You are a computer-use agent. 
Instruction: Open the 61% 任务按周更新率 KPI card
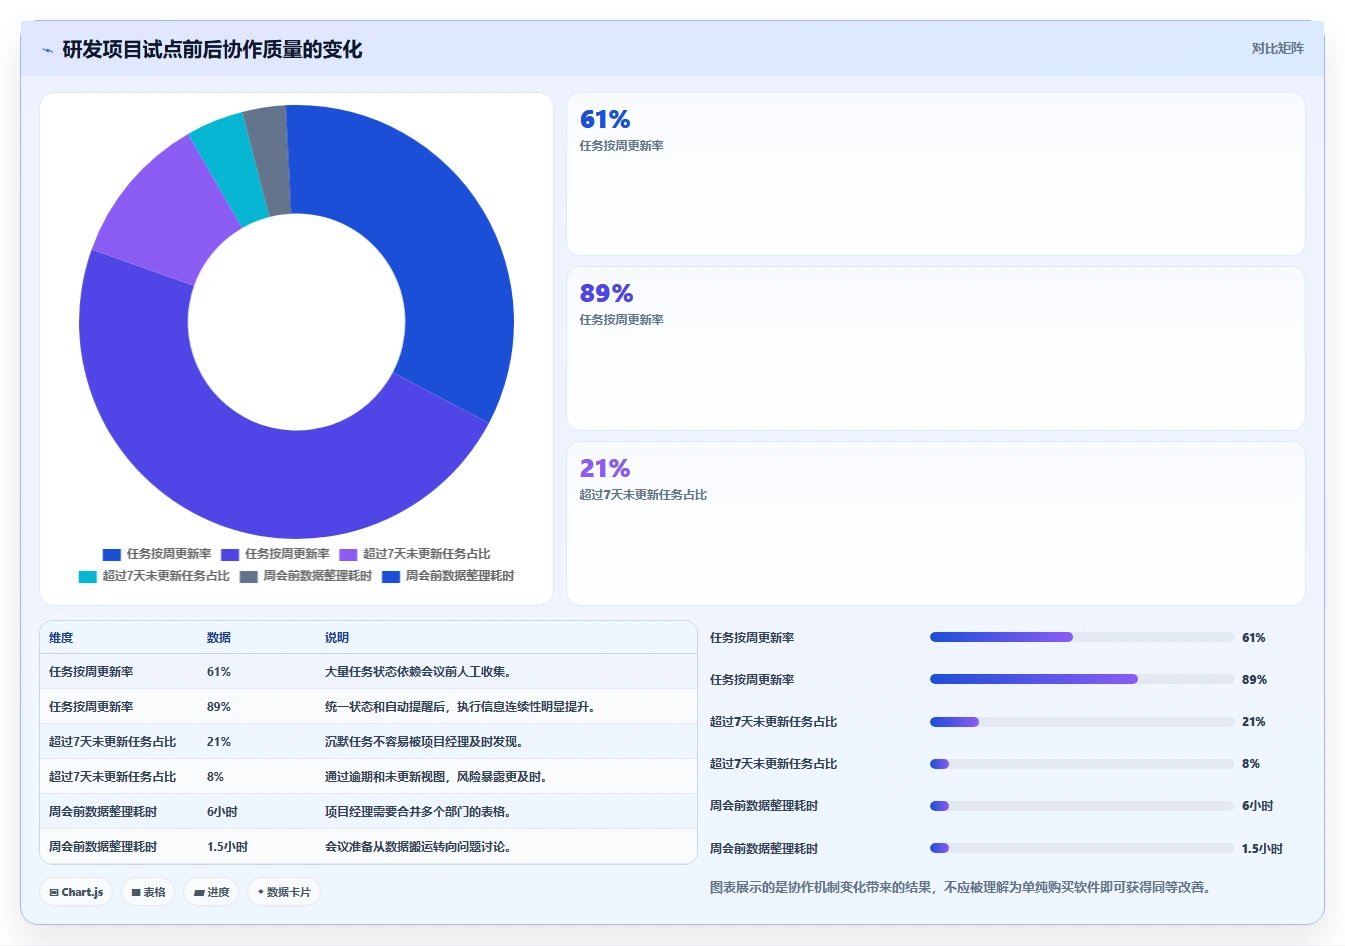pos(936,174)
